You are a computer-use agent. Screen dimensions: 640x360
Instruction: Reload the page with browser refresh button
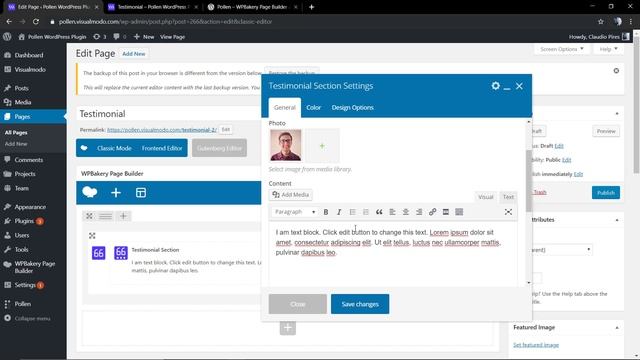click(36, 22)
